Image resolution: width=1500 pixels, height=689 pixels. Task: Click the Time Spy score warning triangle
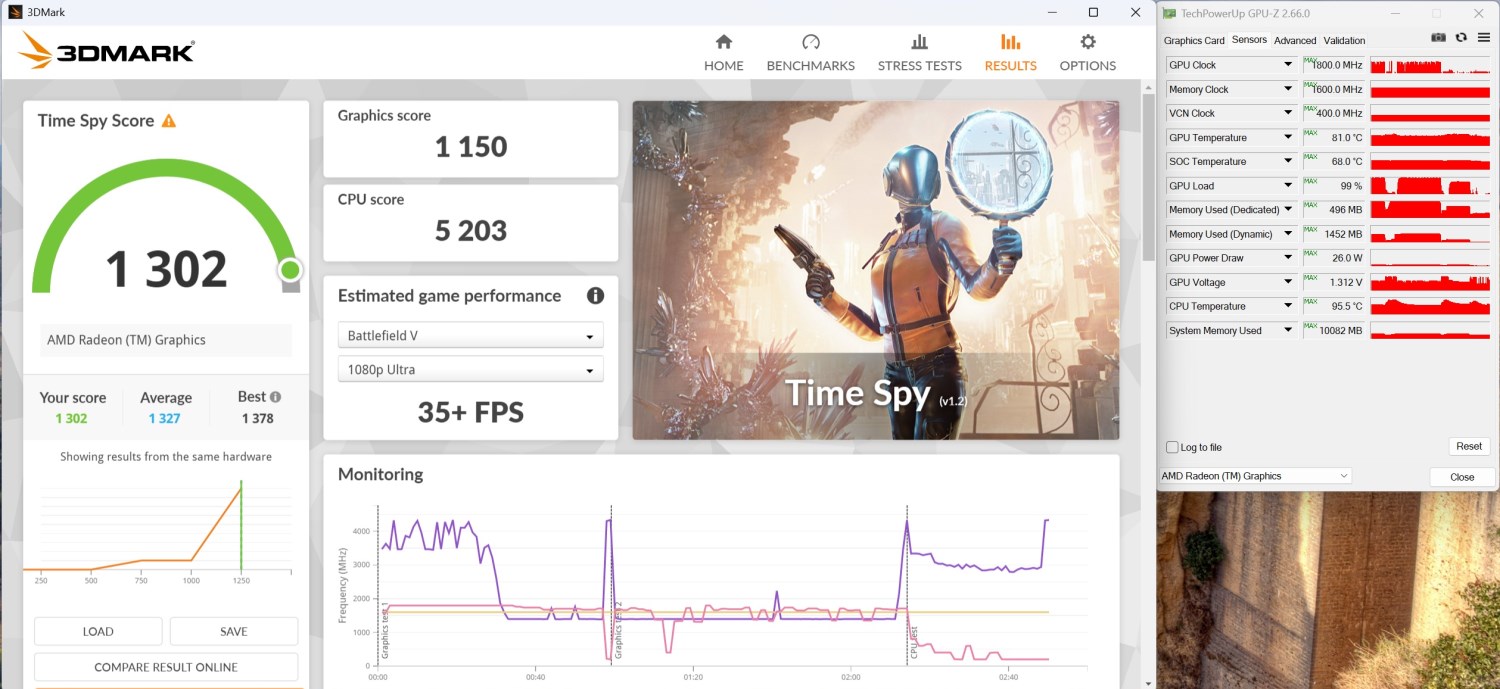[169, 121]
